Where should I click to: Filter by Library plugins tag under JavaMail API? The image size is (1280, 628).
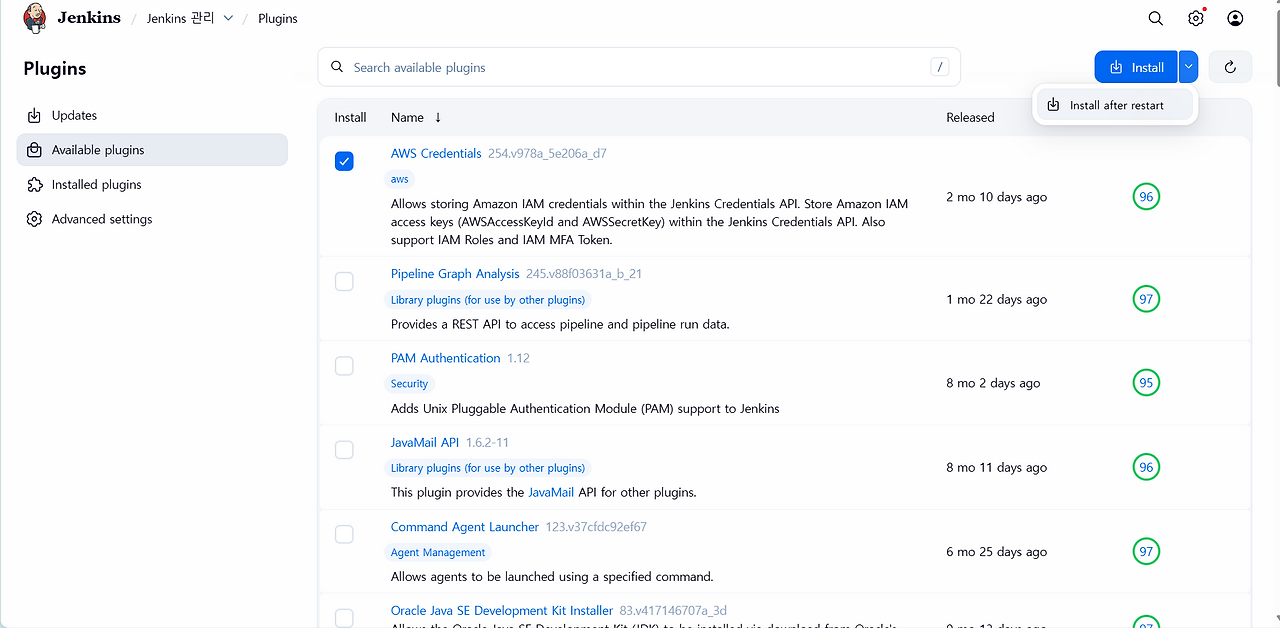488,468
